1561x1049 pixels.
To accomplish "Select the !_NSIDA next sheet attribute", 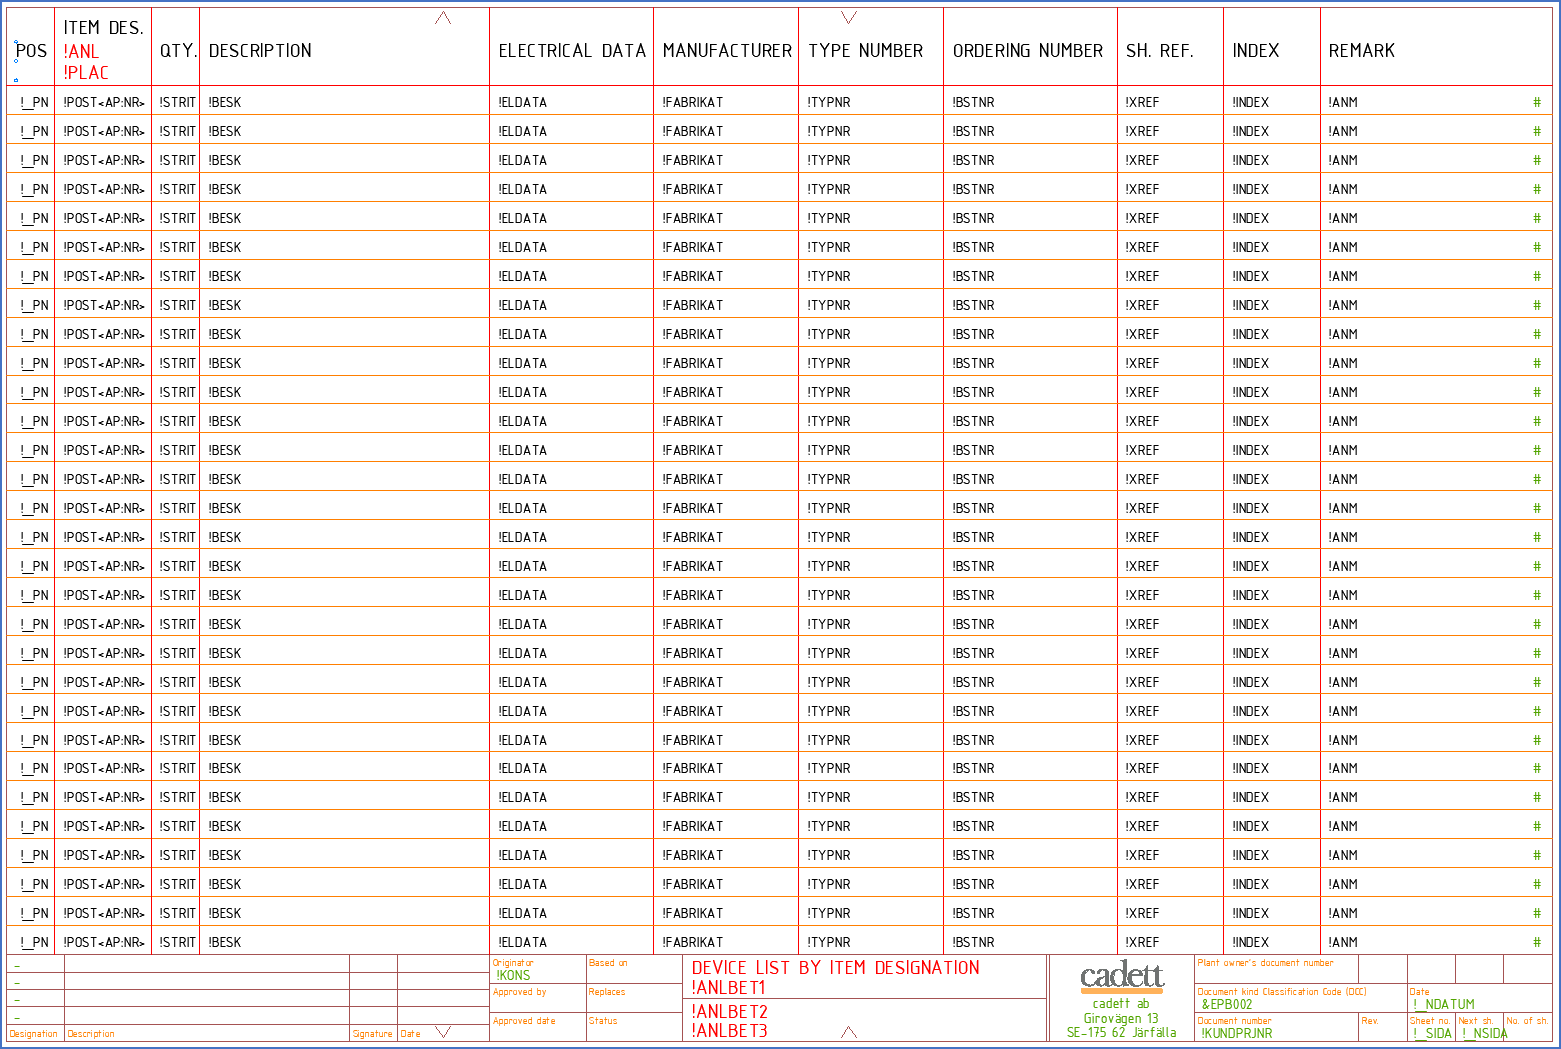I will [x=1485, y=1034].
